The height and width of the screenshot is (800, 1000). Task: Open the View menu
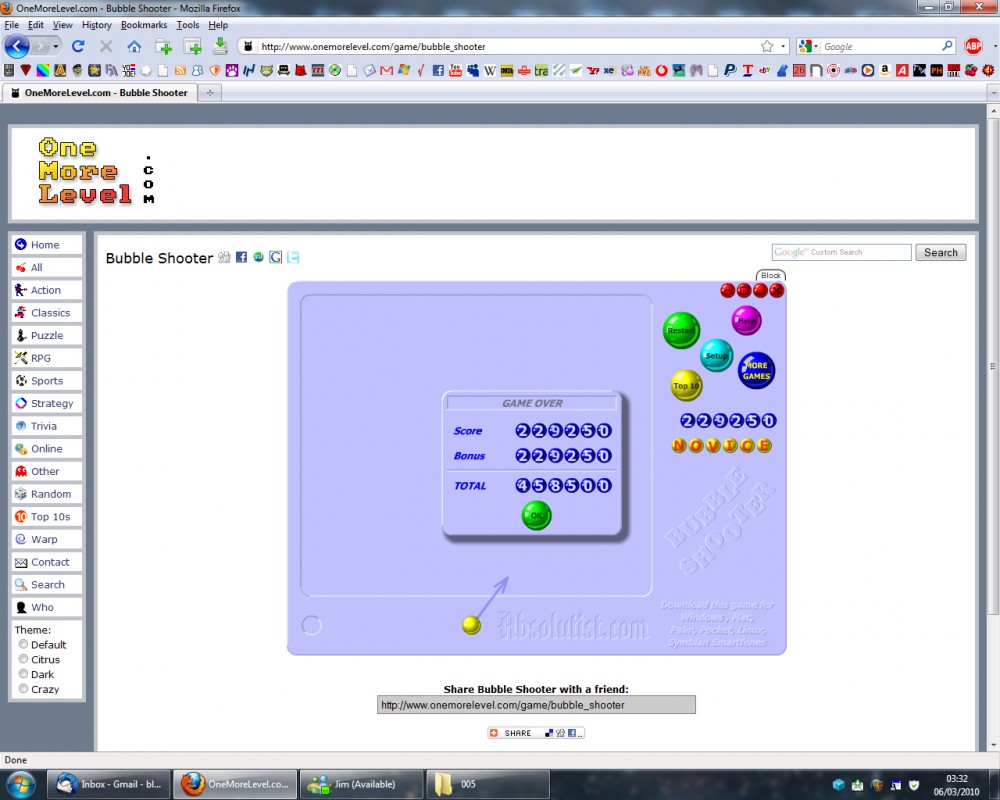pos(62,25)
